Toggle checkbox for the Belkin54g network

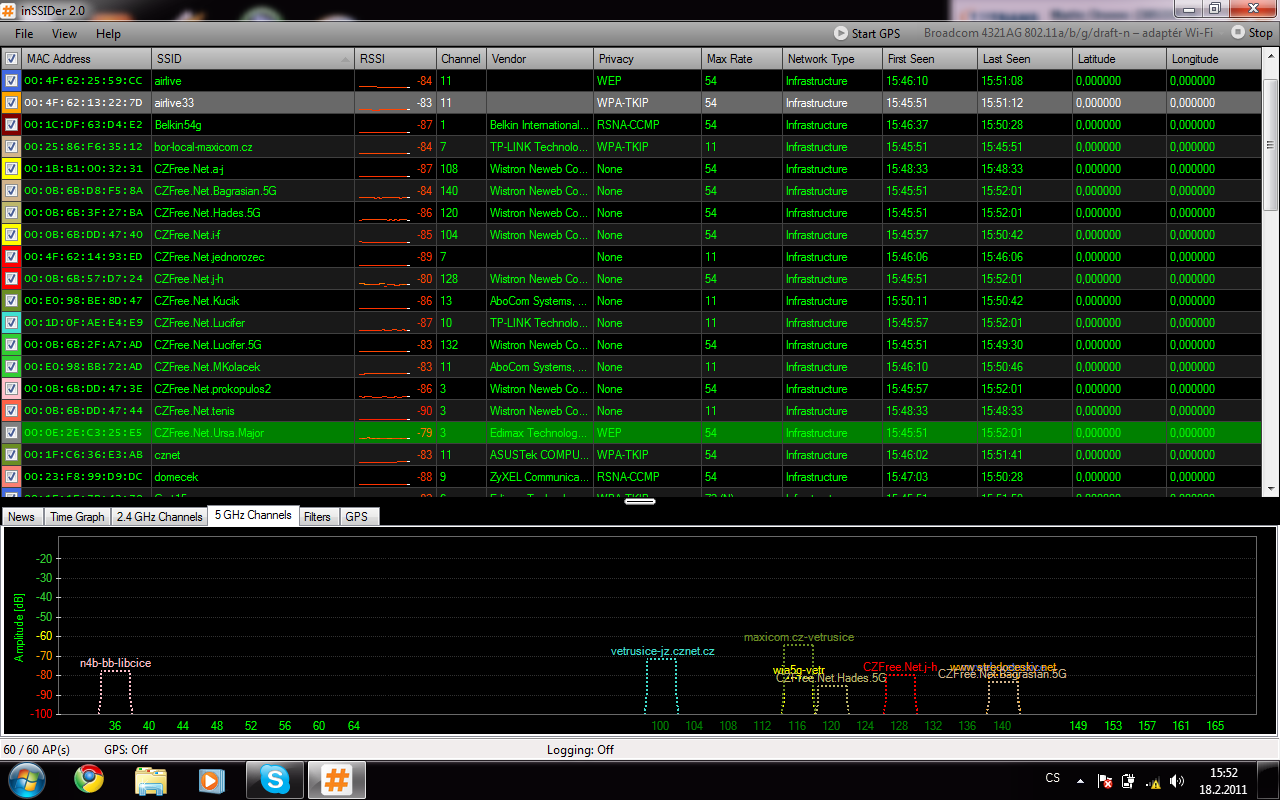[x=11, y=125]
